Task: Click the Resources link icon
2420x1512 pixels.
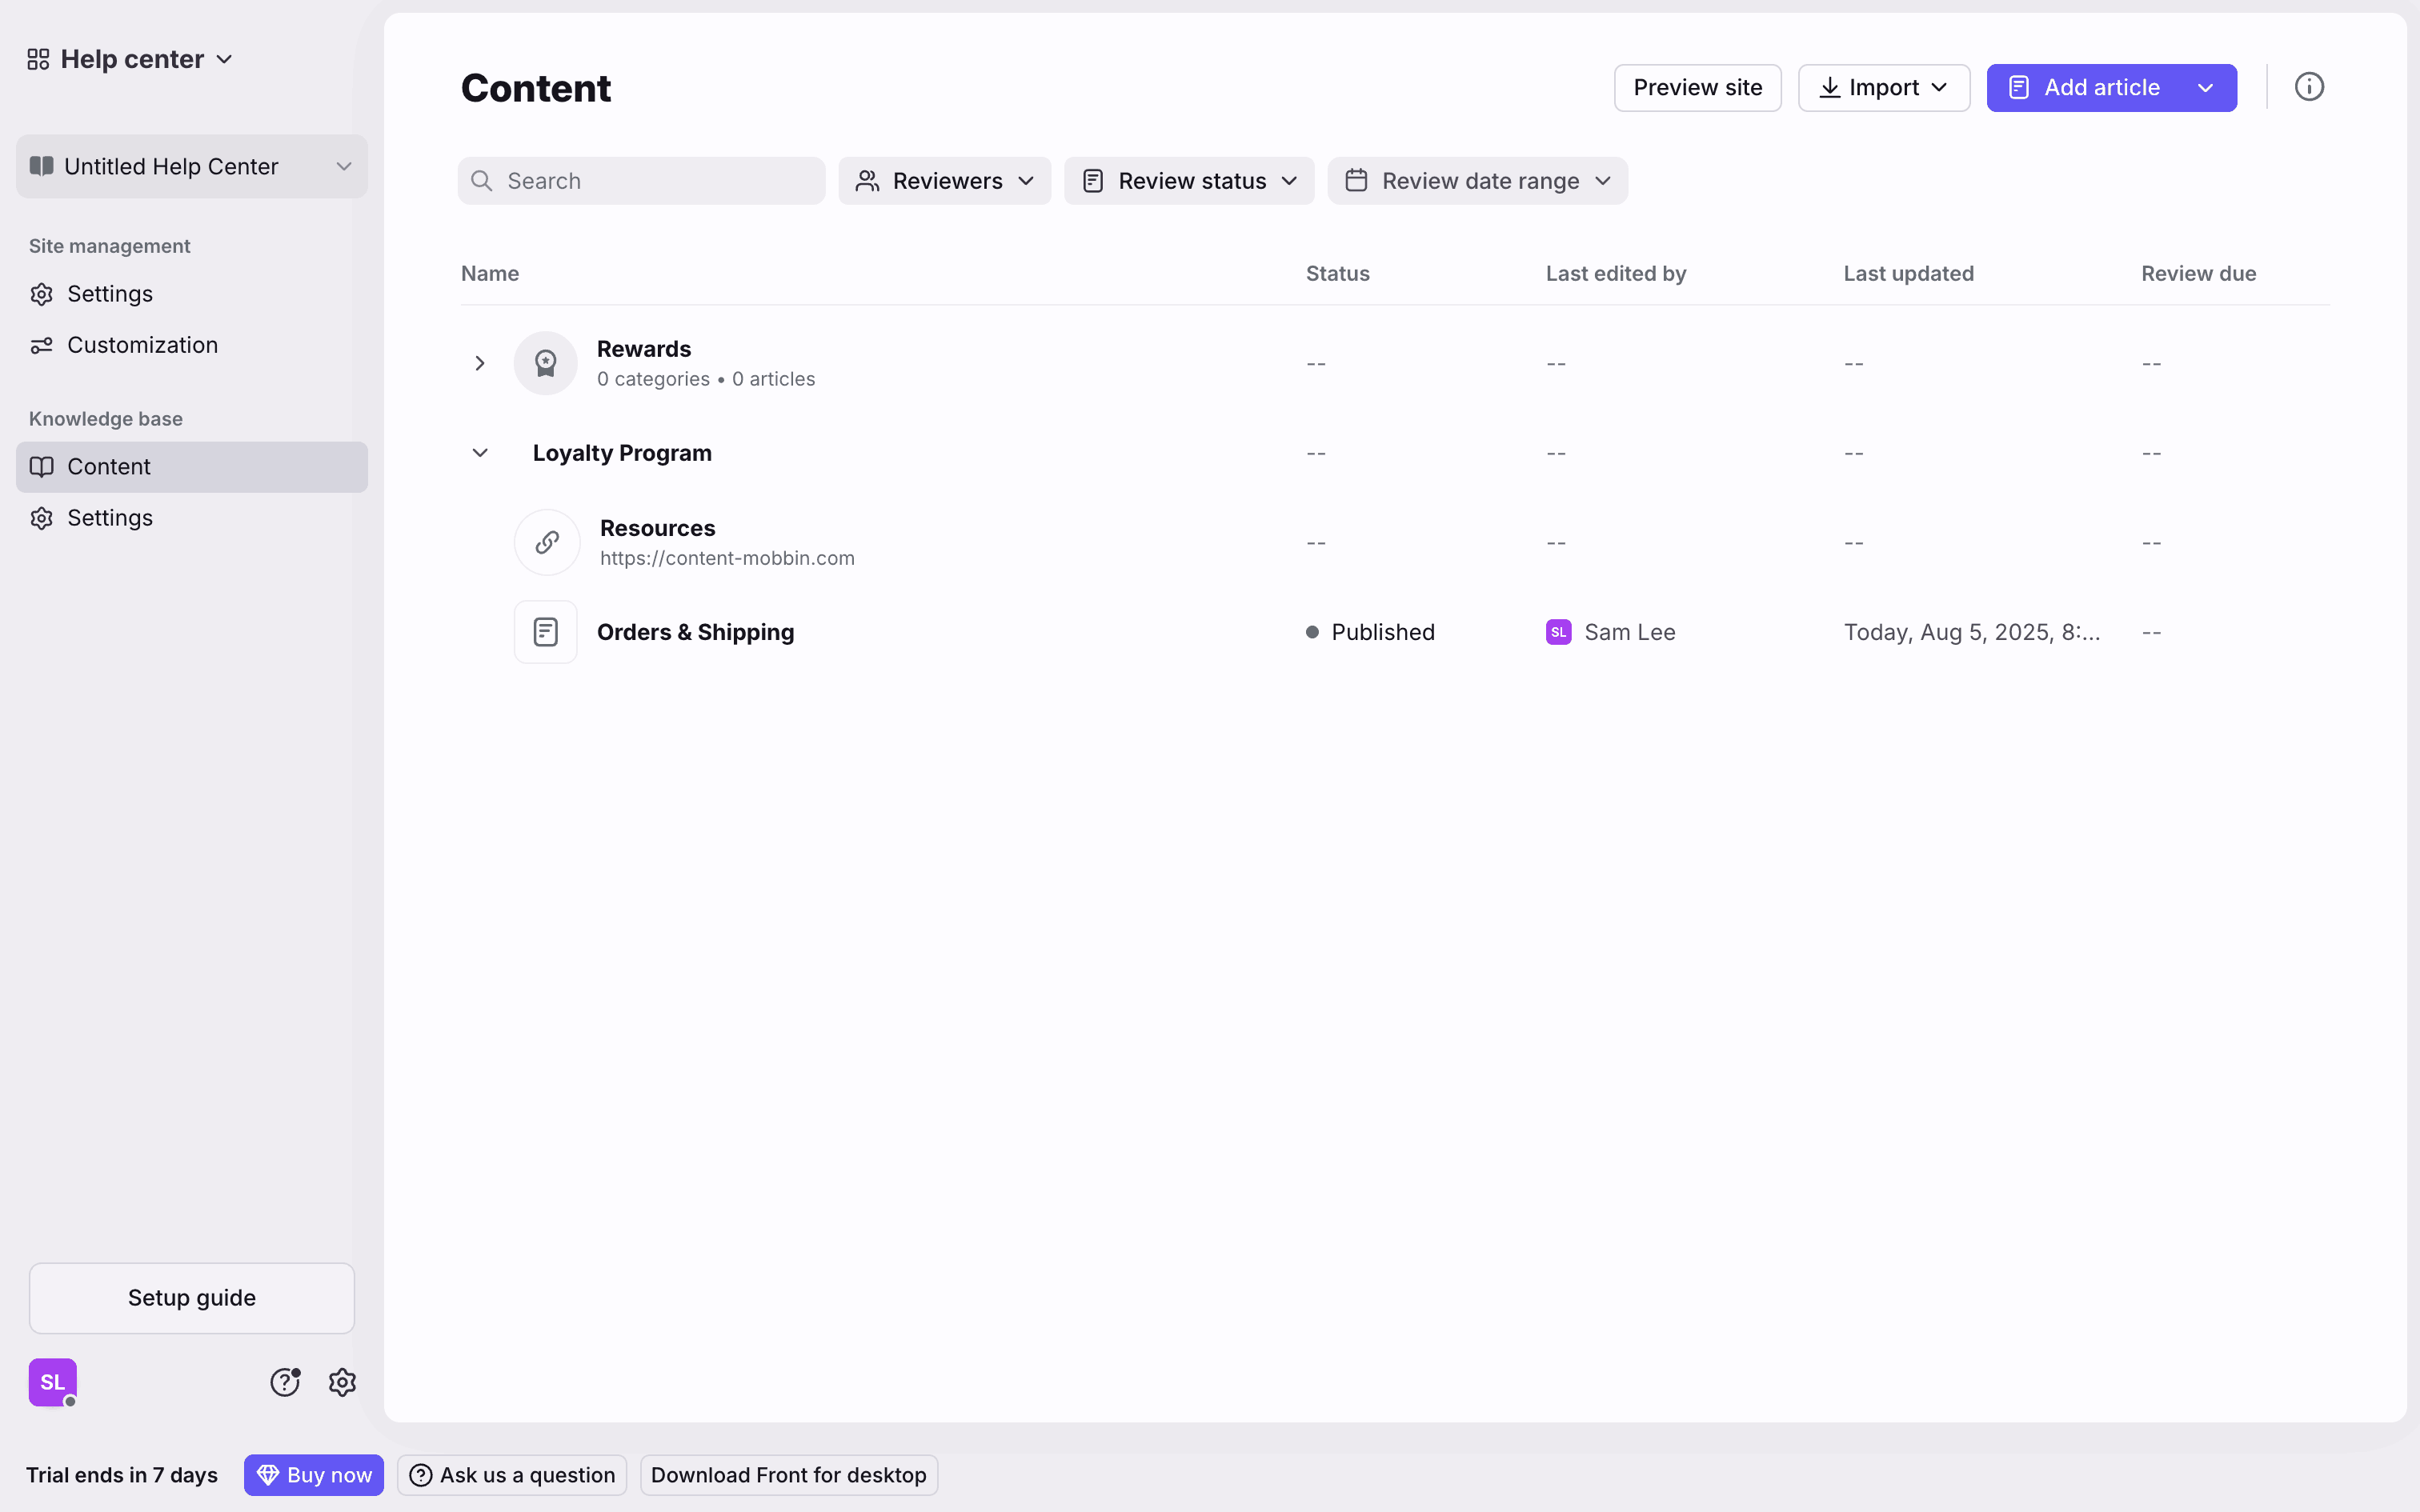Action: click(x=546, y=542)
